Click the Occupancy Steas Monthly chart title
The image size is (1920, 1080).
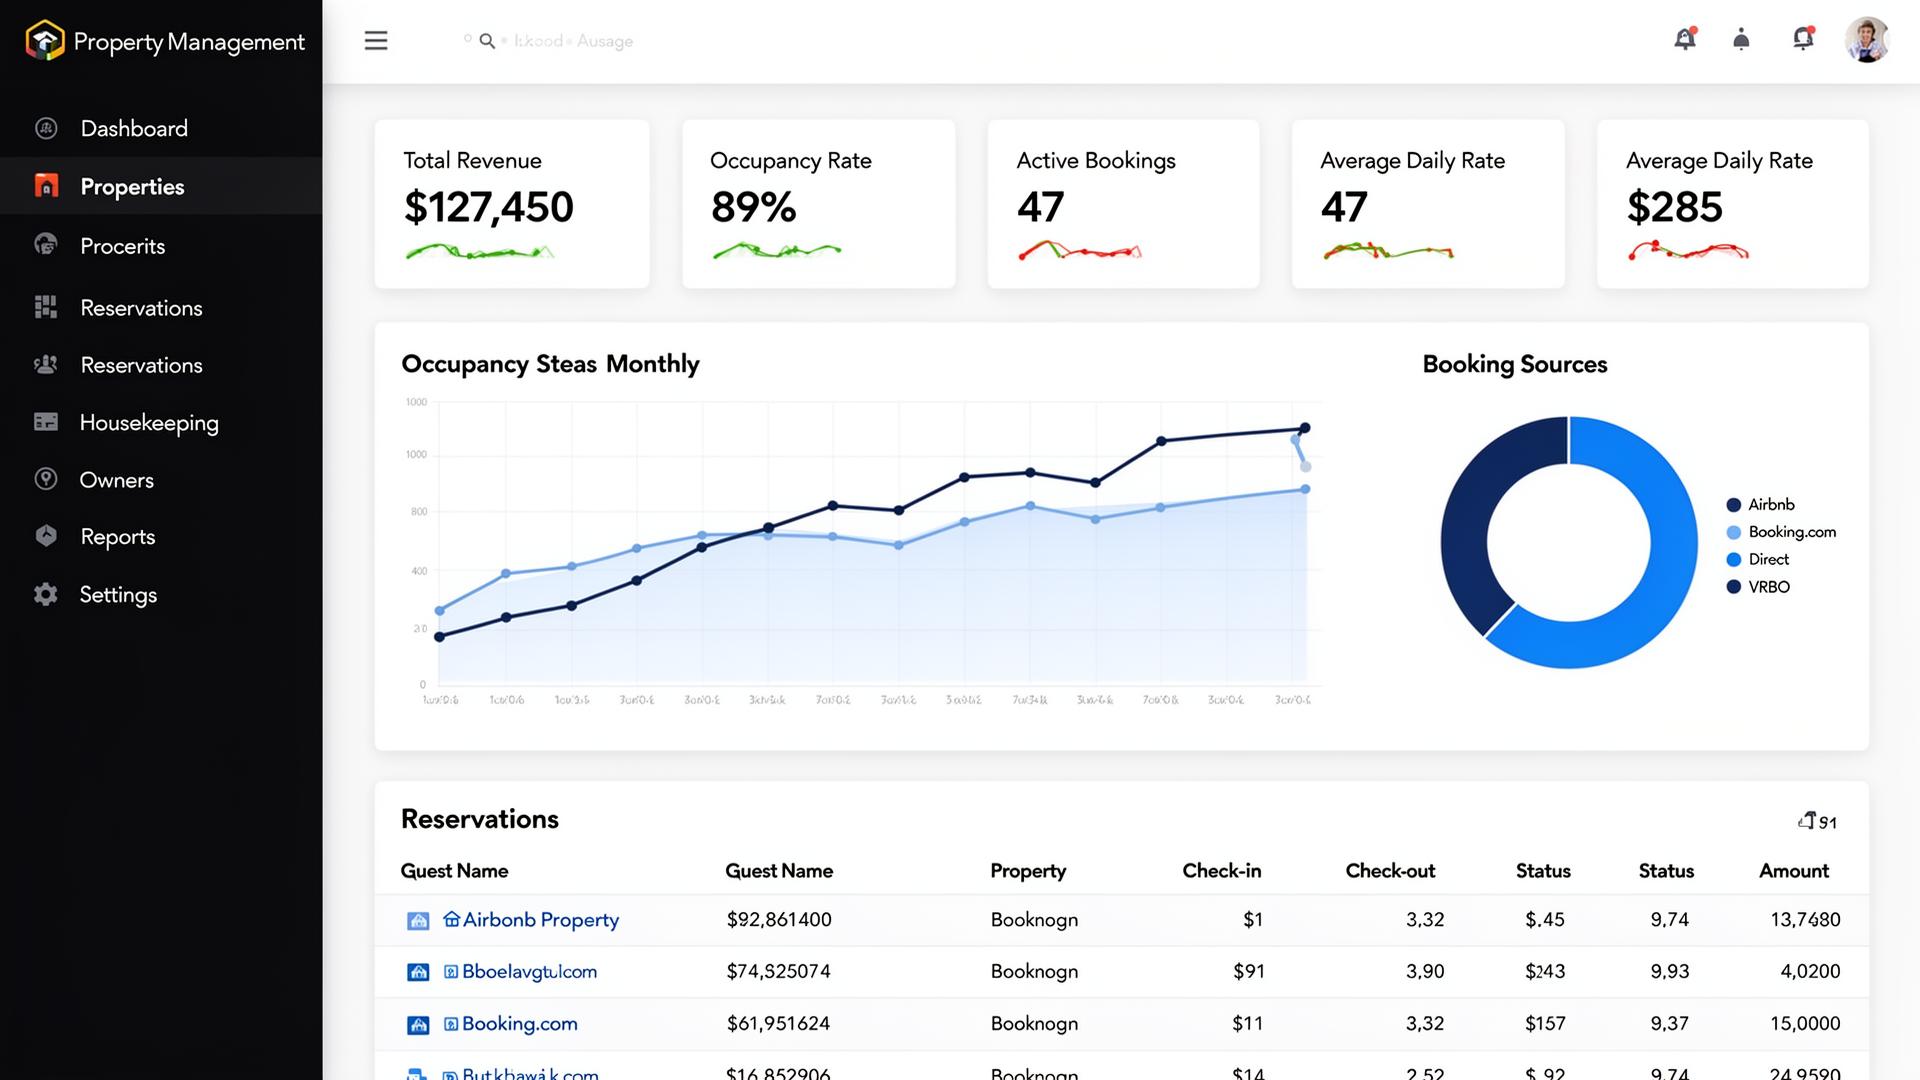tap(550, 364)
